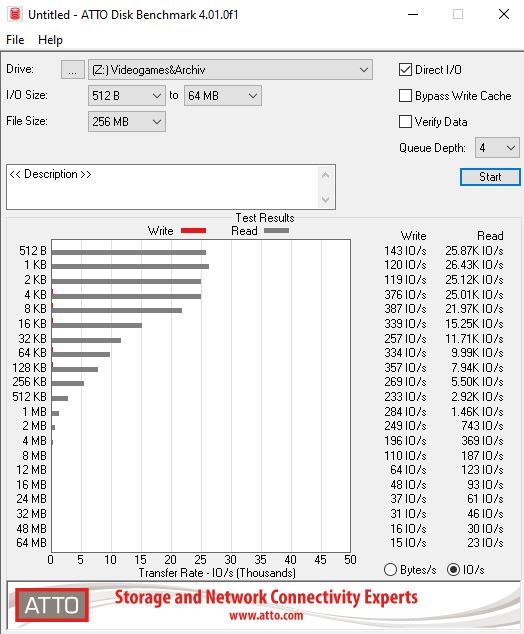The height and width of the screenshot is (634, 524).
Task: Click the '21.97K IO/s' read value
Action: tap(474, 309)
